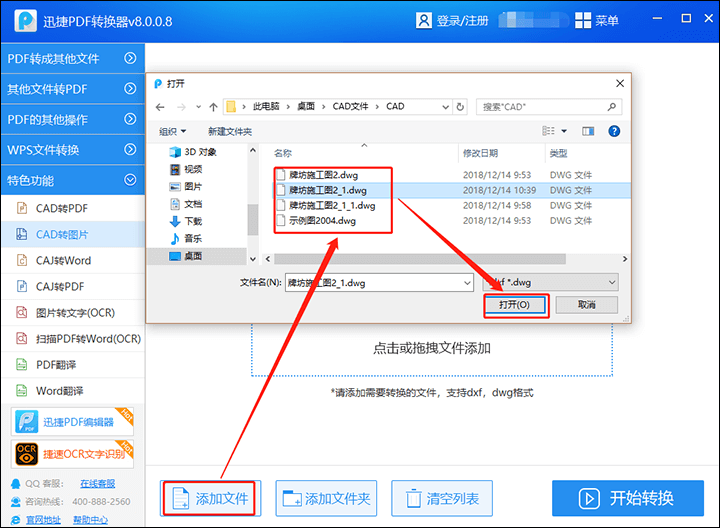Click the 开始转换 button

click(x=628, y=498)
